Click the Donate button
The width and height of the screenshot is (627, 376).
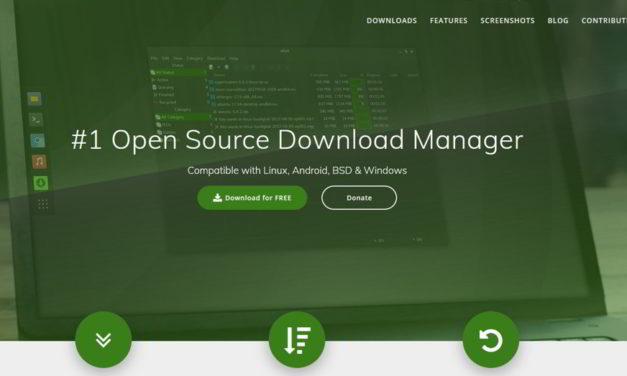359,198
